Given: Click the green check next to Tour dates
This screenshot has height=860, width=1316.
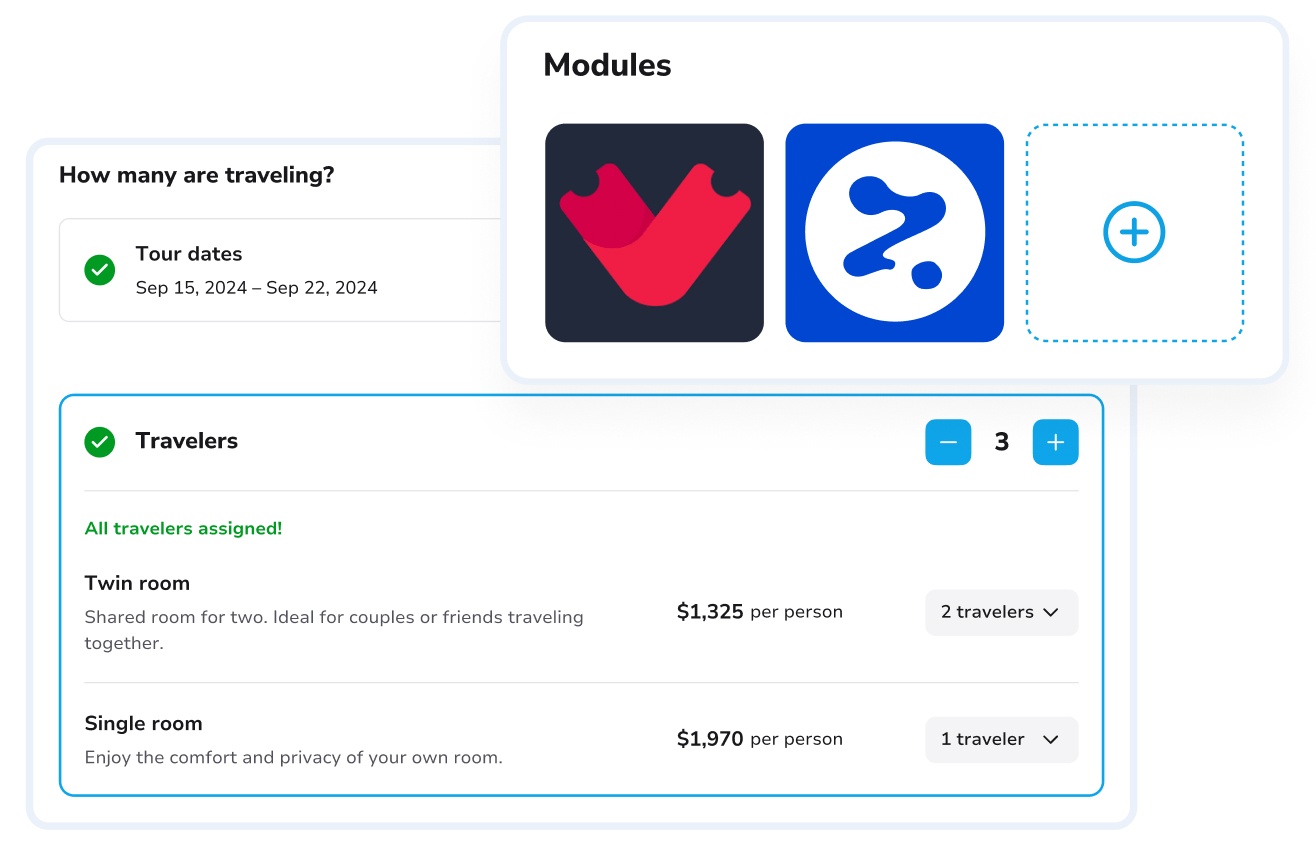Looking at the screenshot, I should (x=100, y=270).
